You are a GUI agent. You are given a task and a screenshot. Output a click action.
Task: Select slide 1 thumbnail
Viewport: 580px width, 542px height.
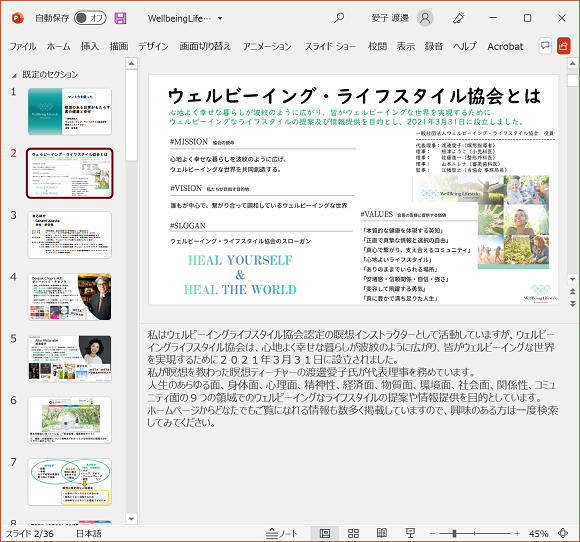70,111
